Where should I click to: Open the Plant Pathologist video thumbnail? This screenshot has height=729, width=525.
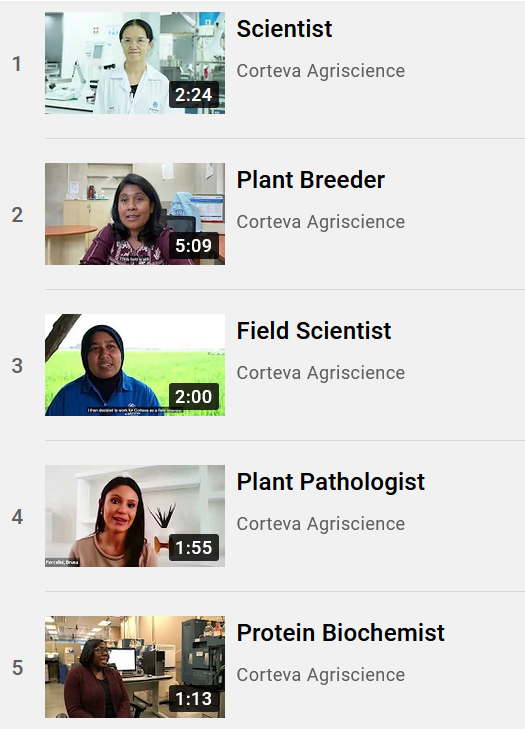[x=135, y=516]
